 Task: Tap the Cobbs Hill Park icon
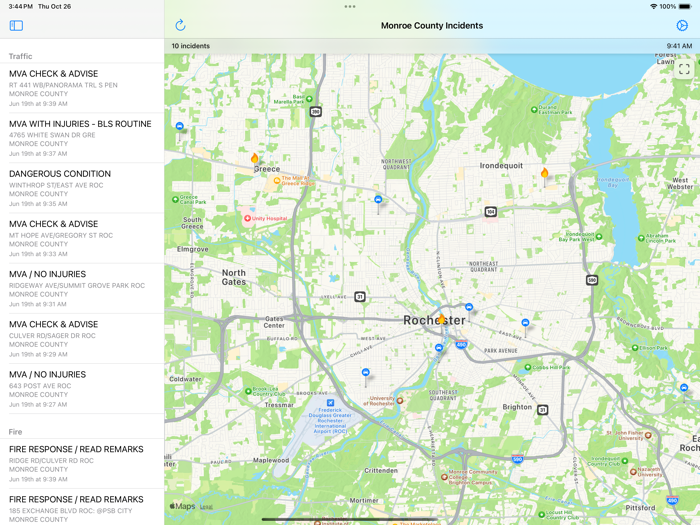528,367
